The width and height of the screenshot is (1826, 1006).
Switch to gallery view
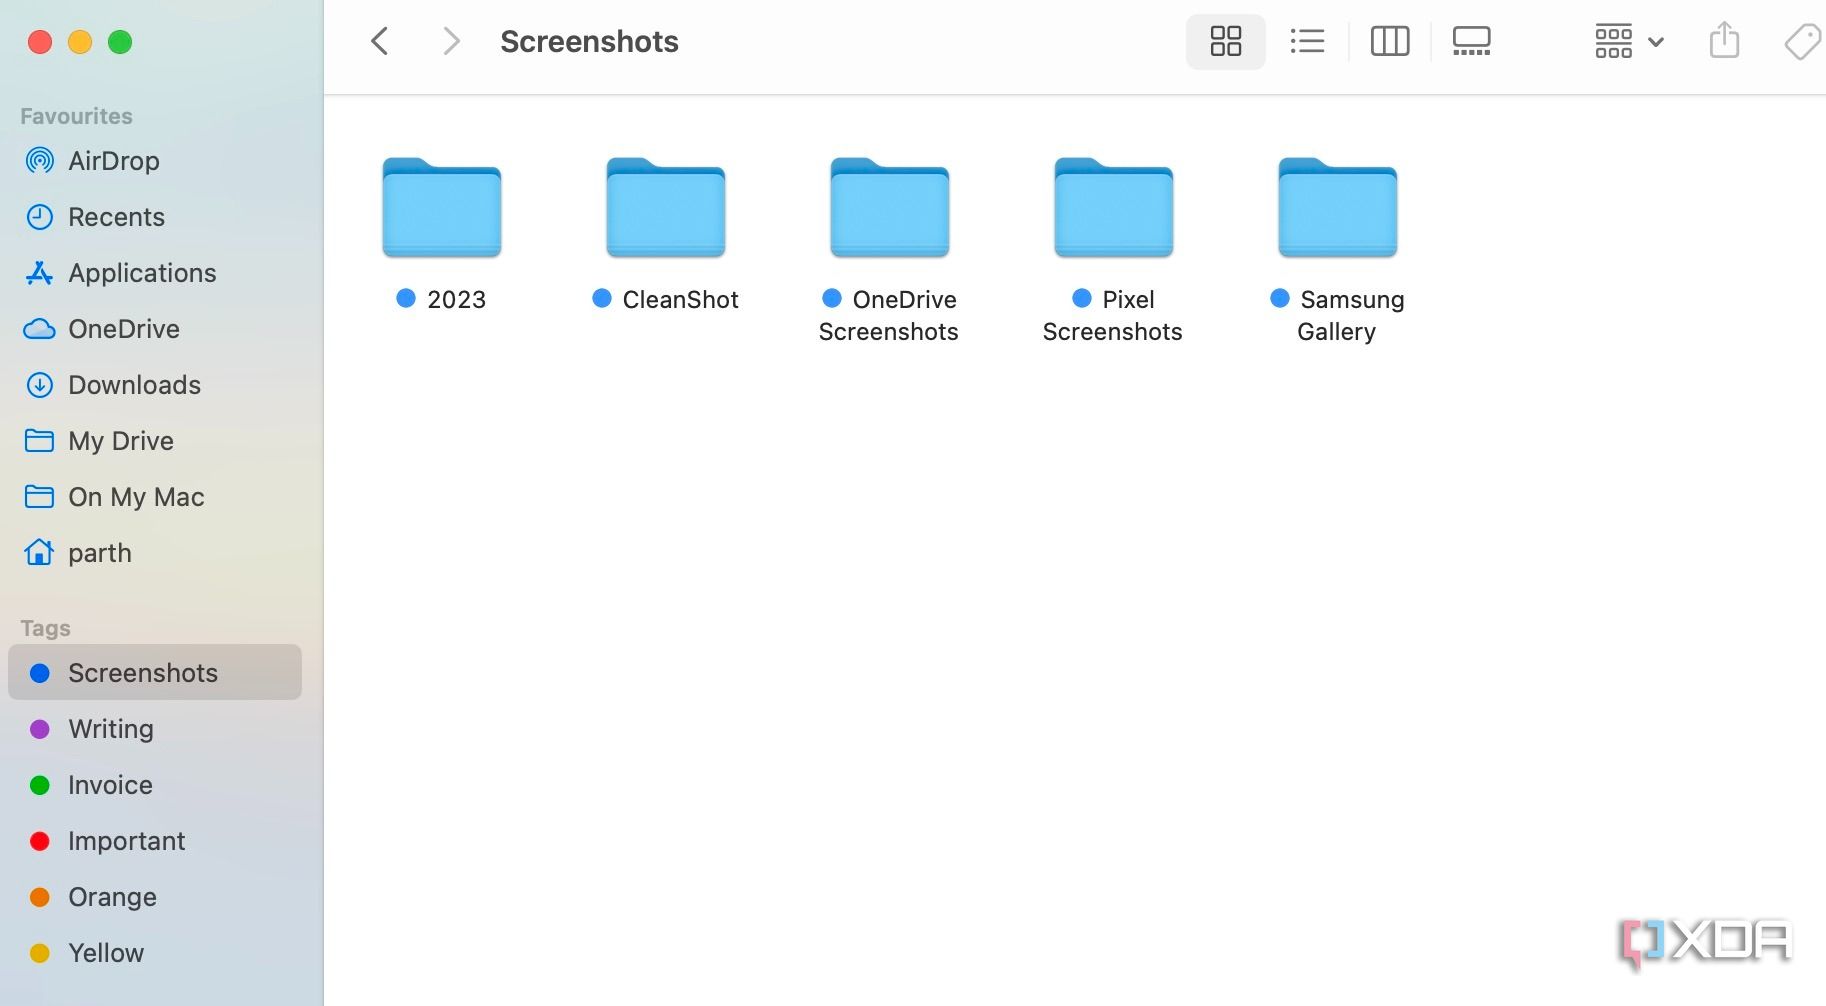[1471, 41]
